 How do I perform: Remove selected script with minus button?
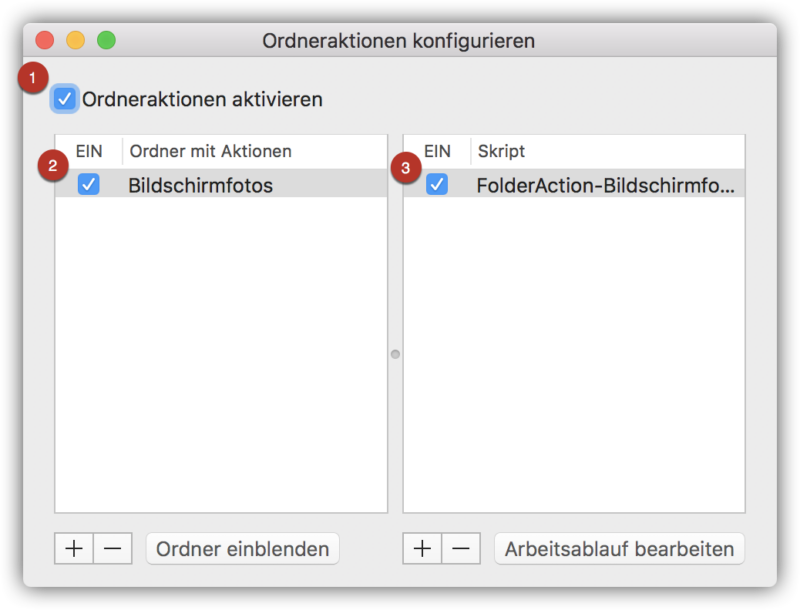pos(461,549)
